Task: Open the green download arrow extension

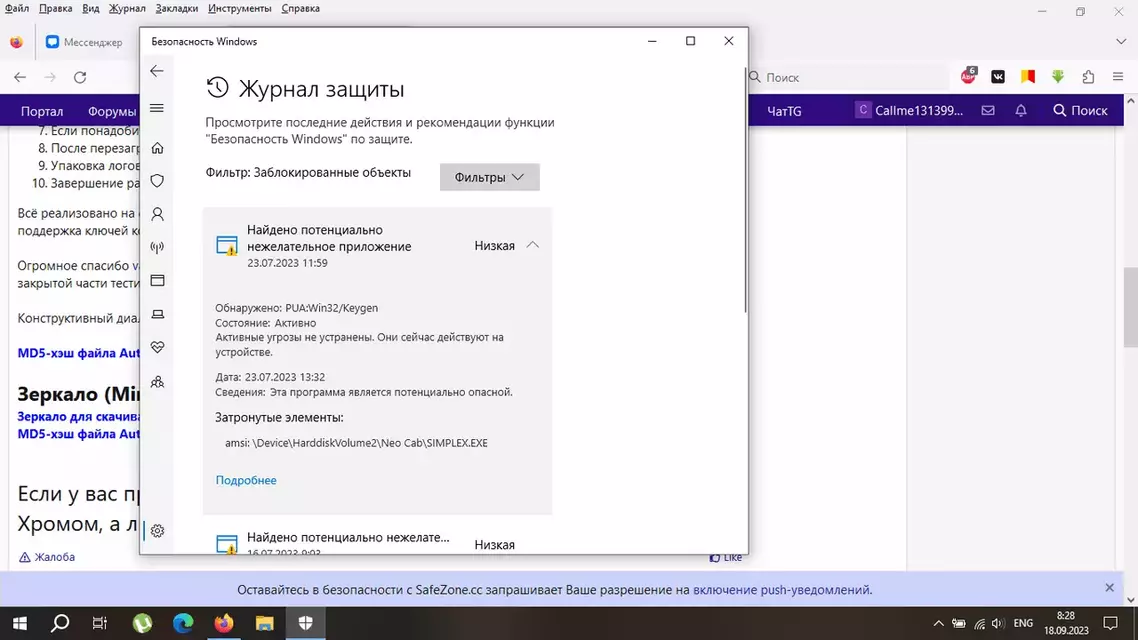Action: 1057,77
